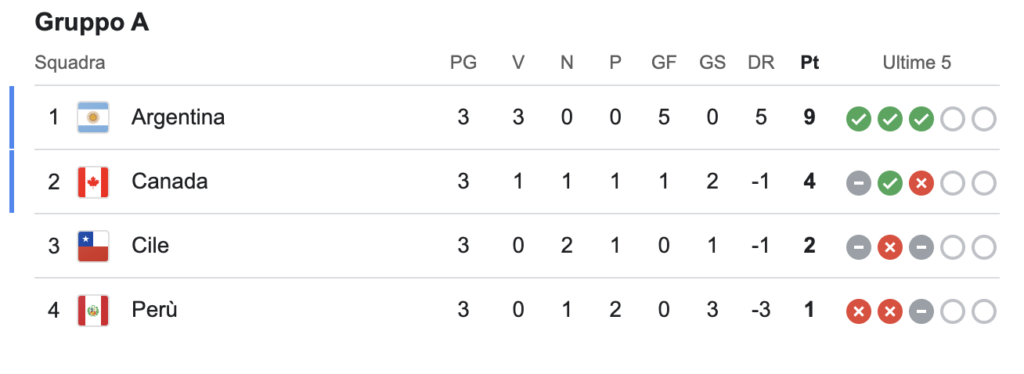Viewport: 1024px width, 374px height.
Task: Click the Ultime 5 column header
Action: click(x=917, y=63)
